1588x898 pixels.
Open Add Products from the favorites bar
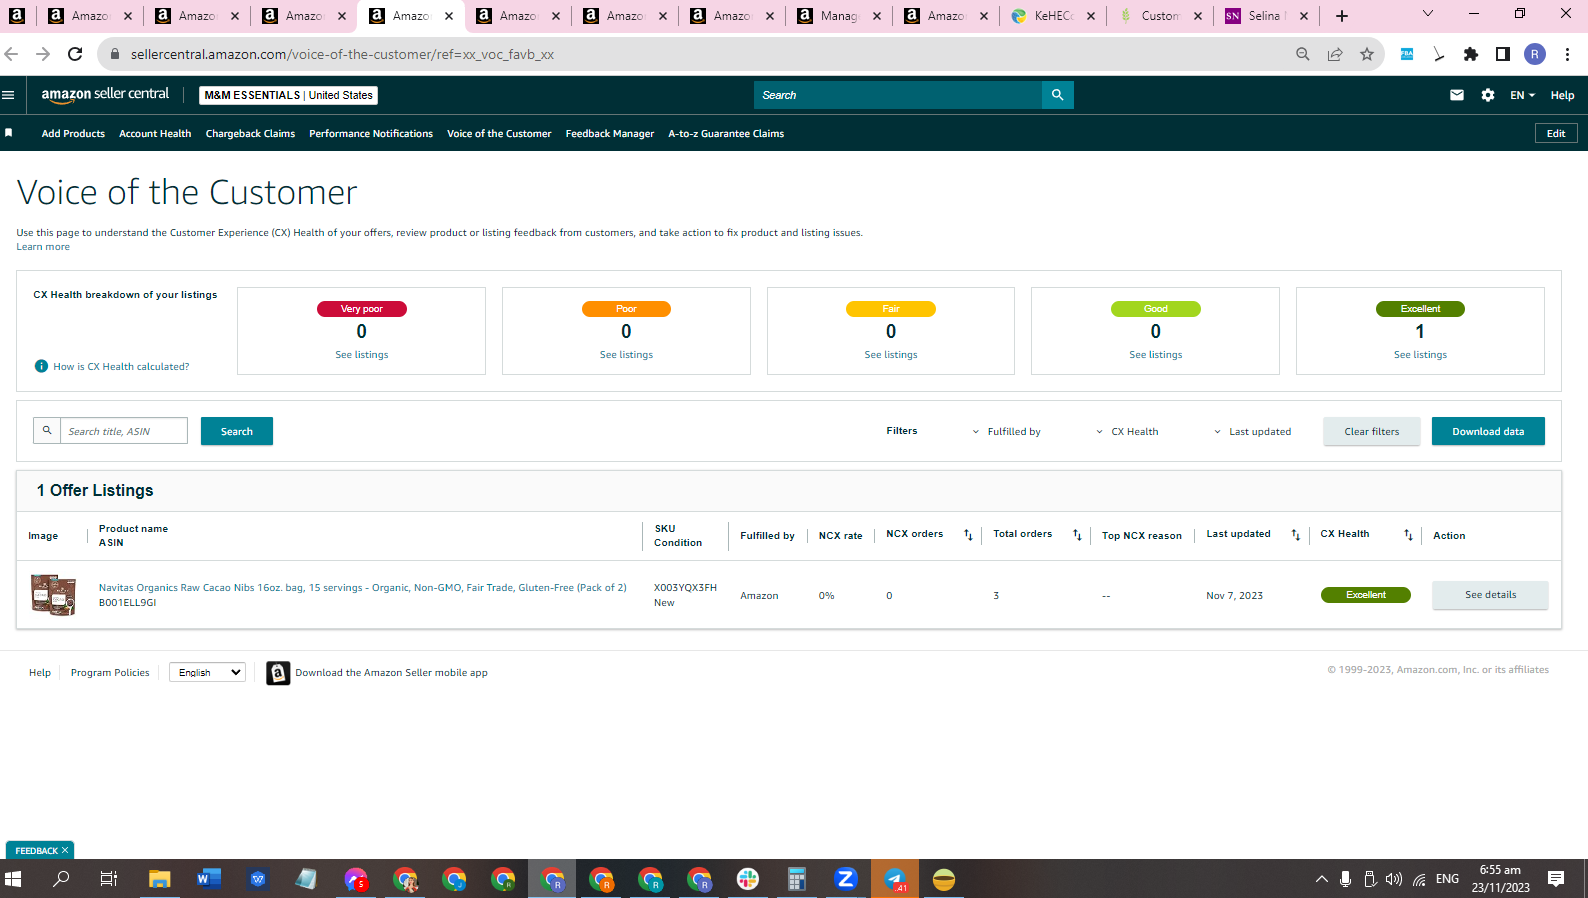(x=73, y=134)
